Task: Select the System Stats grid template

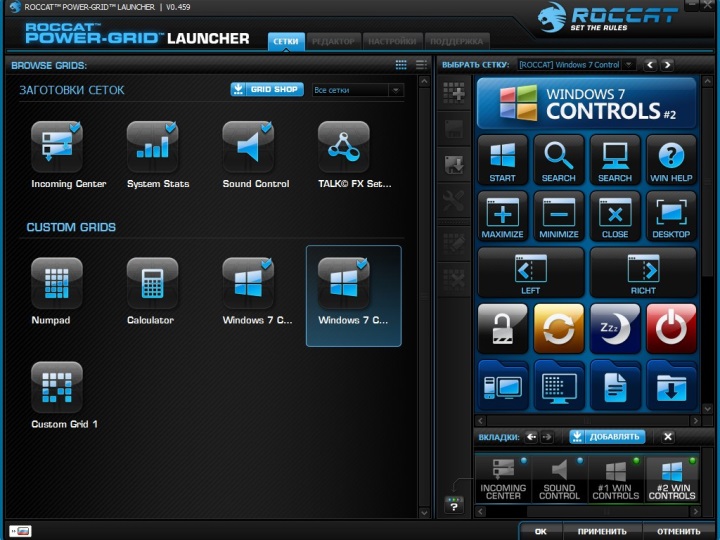Action: [152, 147]
